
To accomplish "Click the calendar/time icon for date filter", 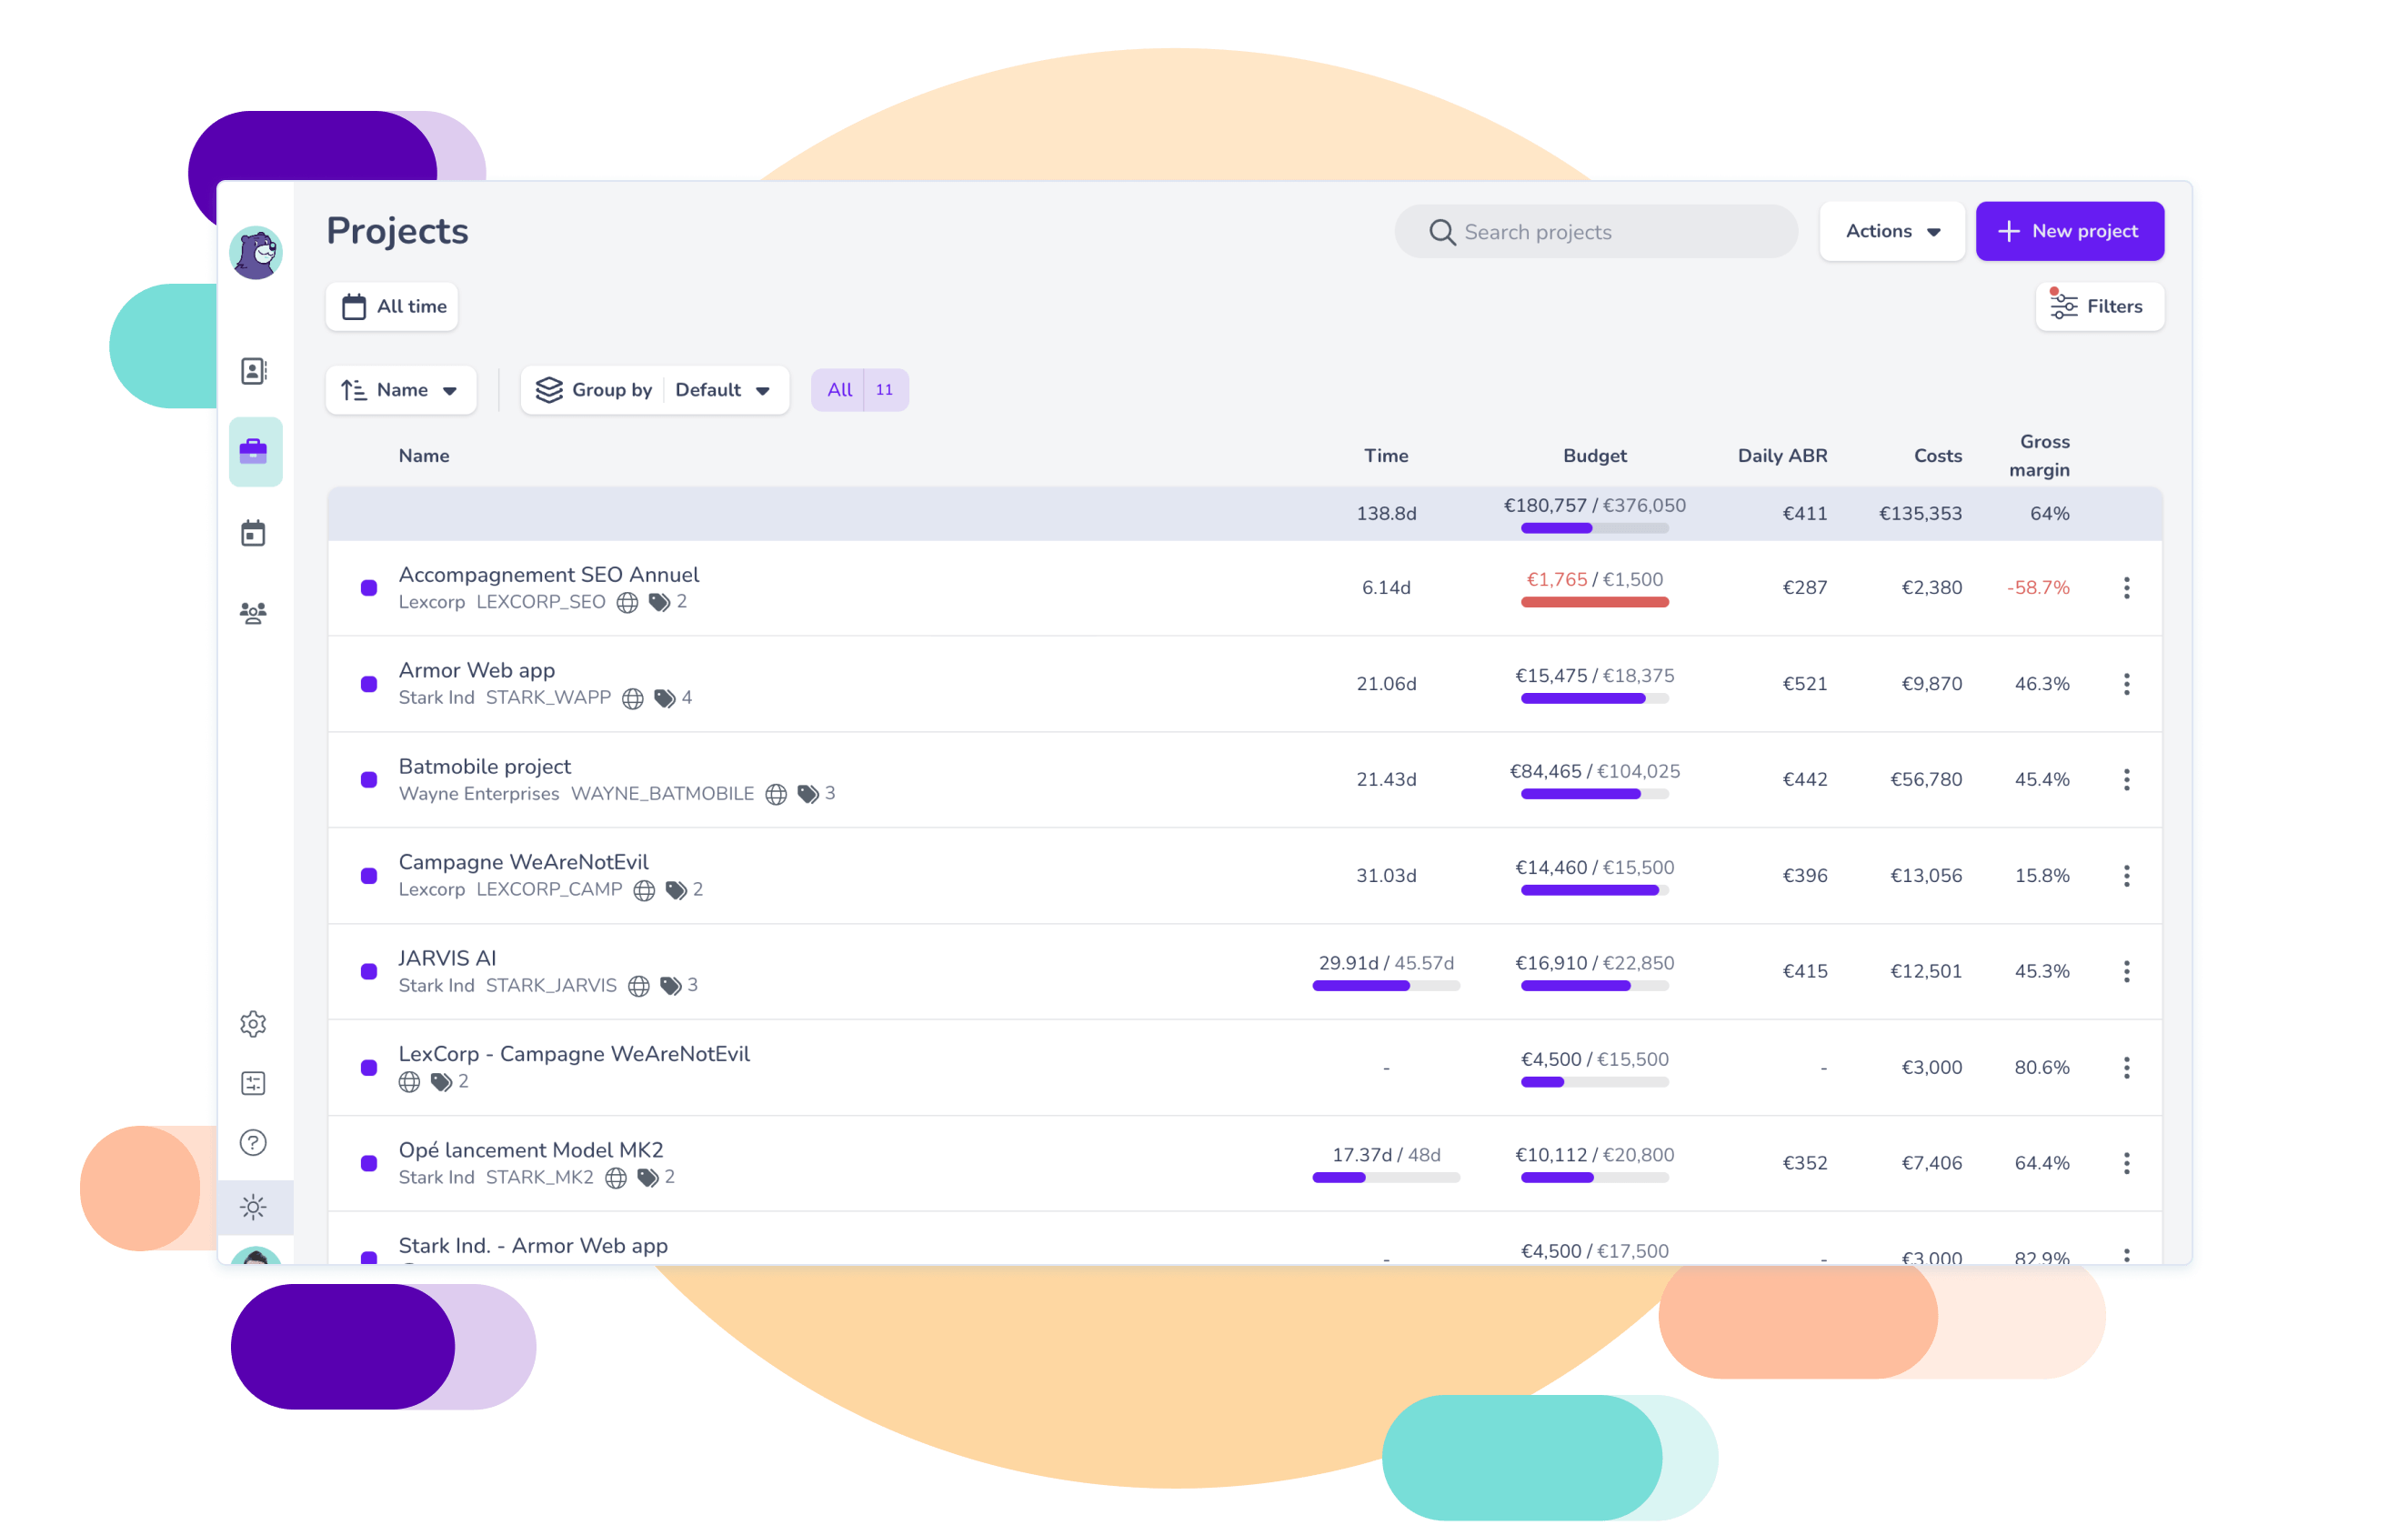I will [x=351, y=306].
